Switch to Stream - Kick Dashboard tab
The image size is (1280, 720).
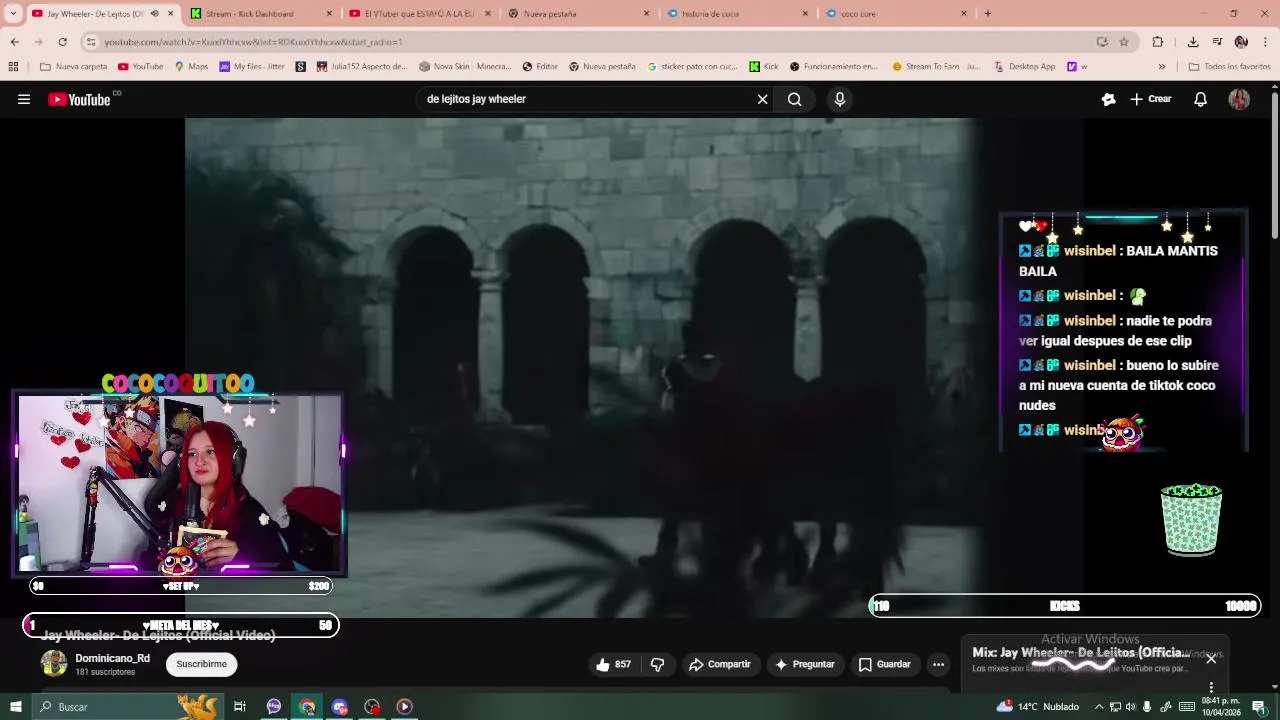click(260, 14)
